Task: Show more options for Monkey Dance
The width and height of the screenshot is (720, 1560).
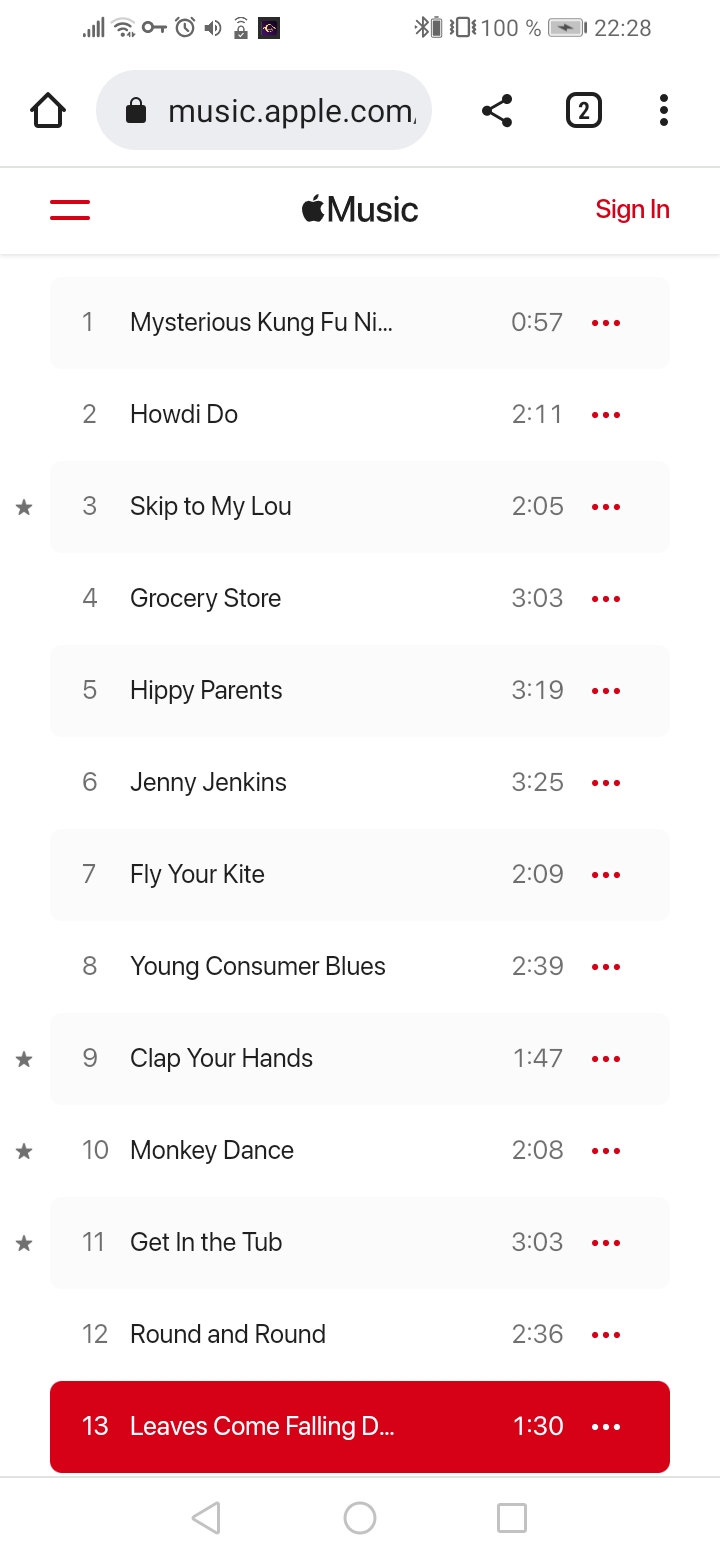Action: (x=606, y=1151)
